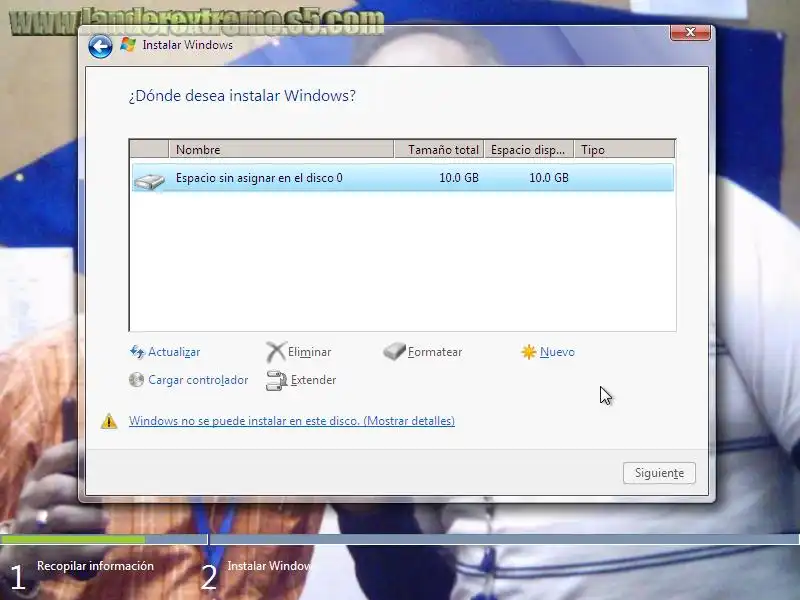Click the green setup progress bar
The image size is (800, 600).
(72, 539)
